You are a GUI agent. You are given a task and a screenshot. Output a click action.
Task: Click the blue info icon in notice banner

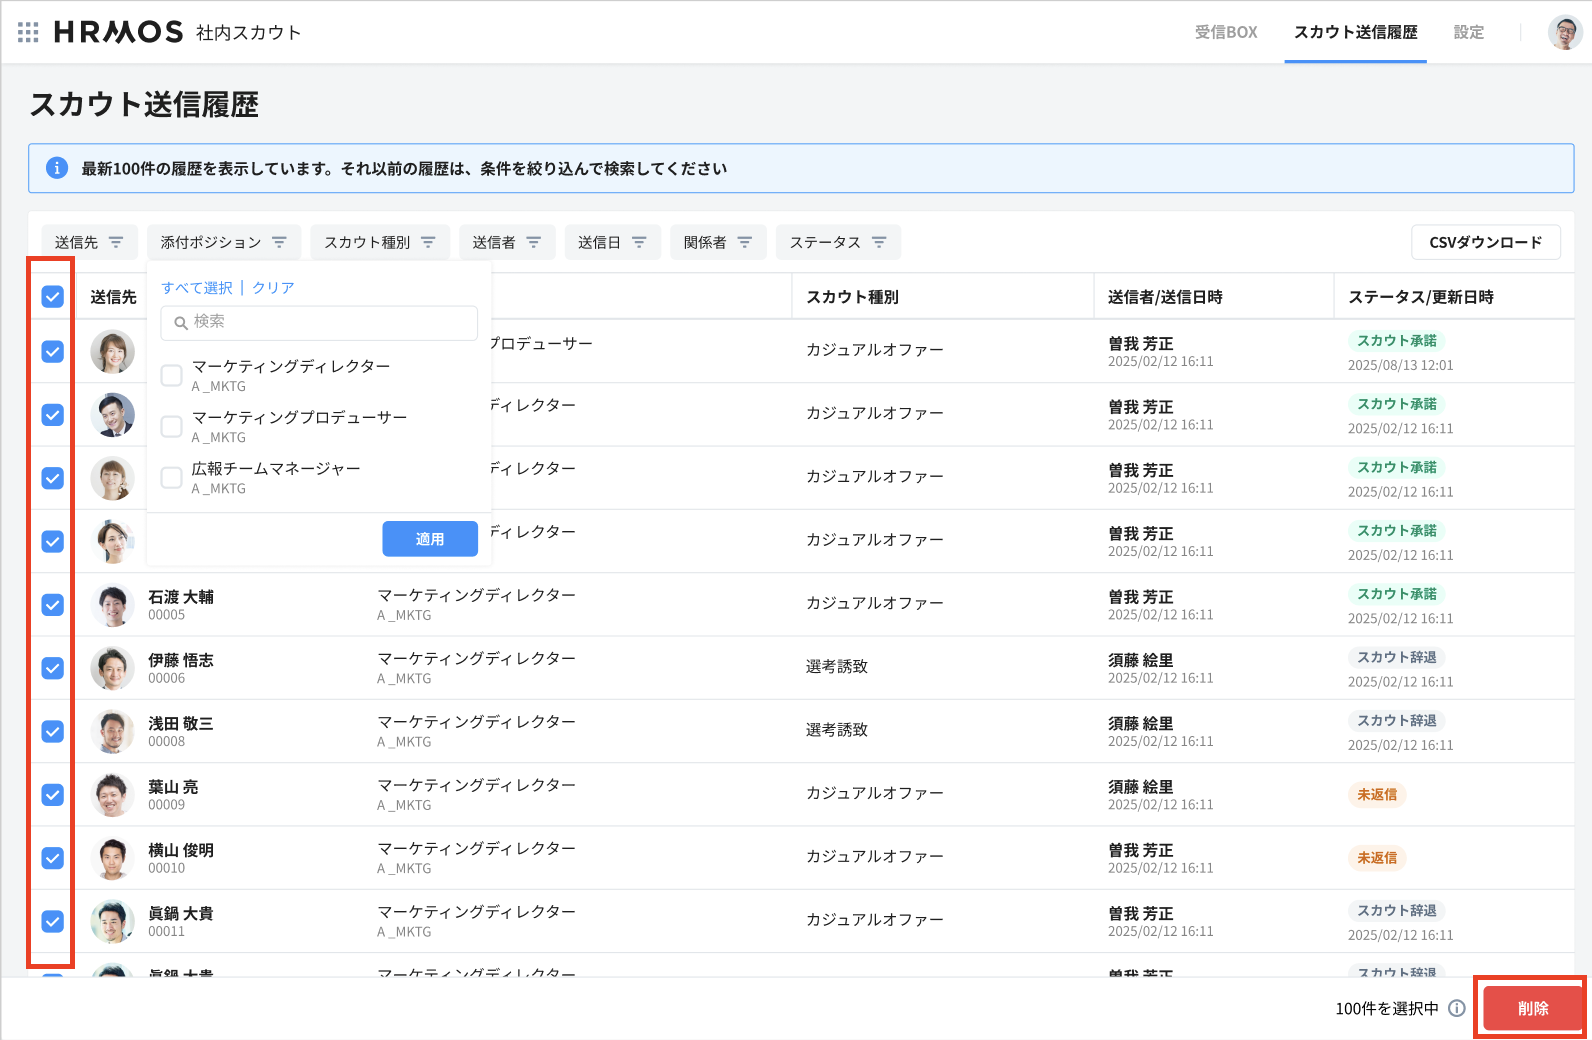pyautogui.click(x=57, y=168)
